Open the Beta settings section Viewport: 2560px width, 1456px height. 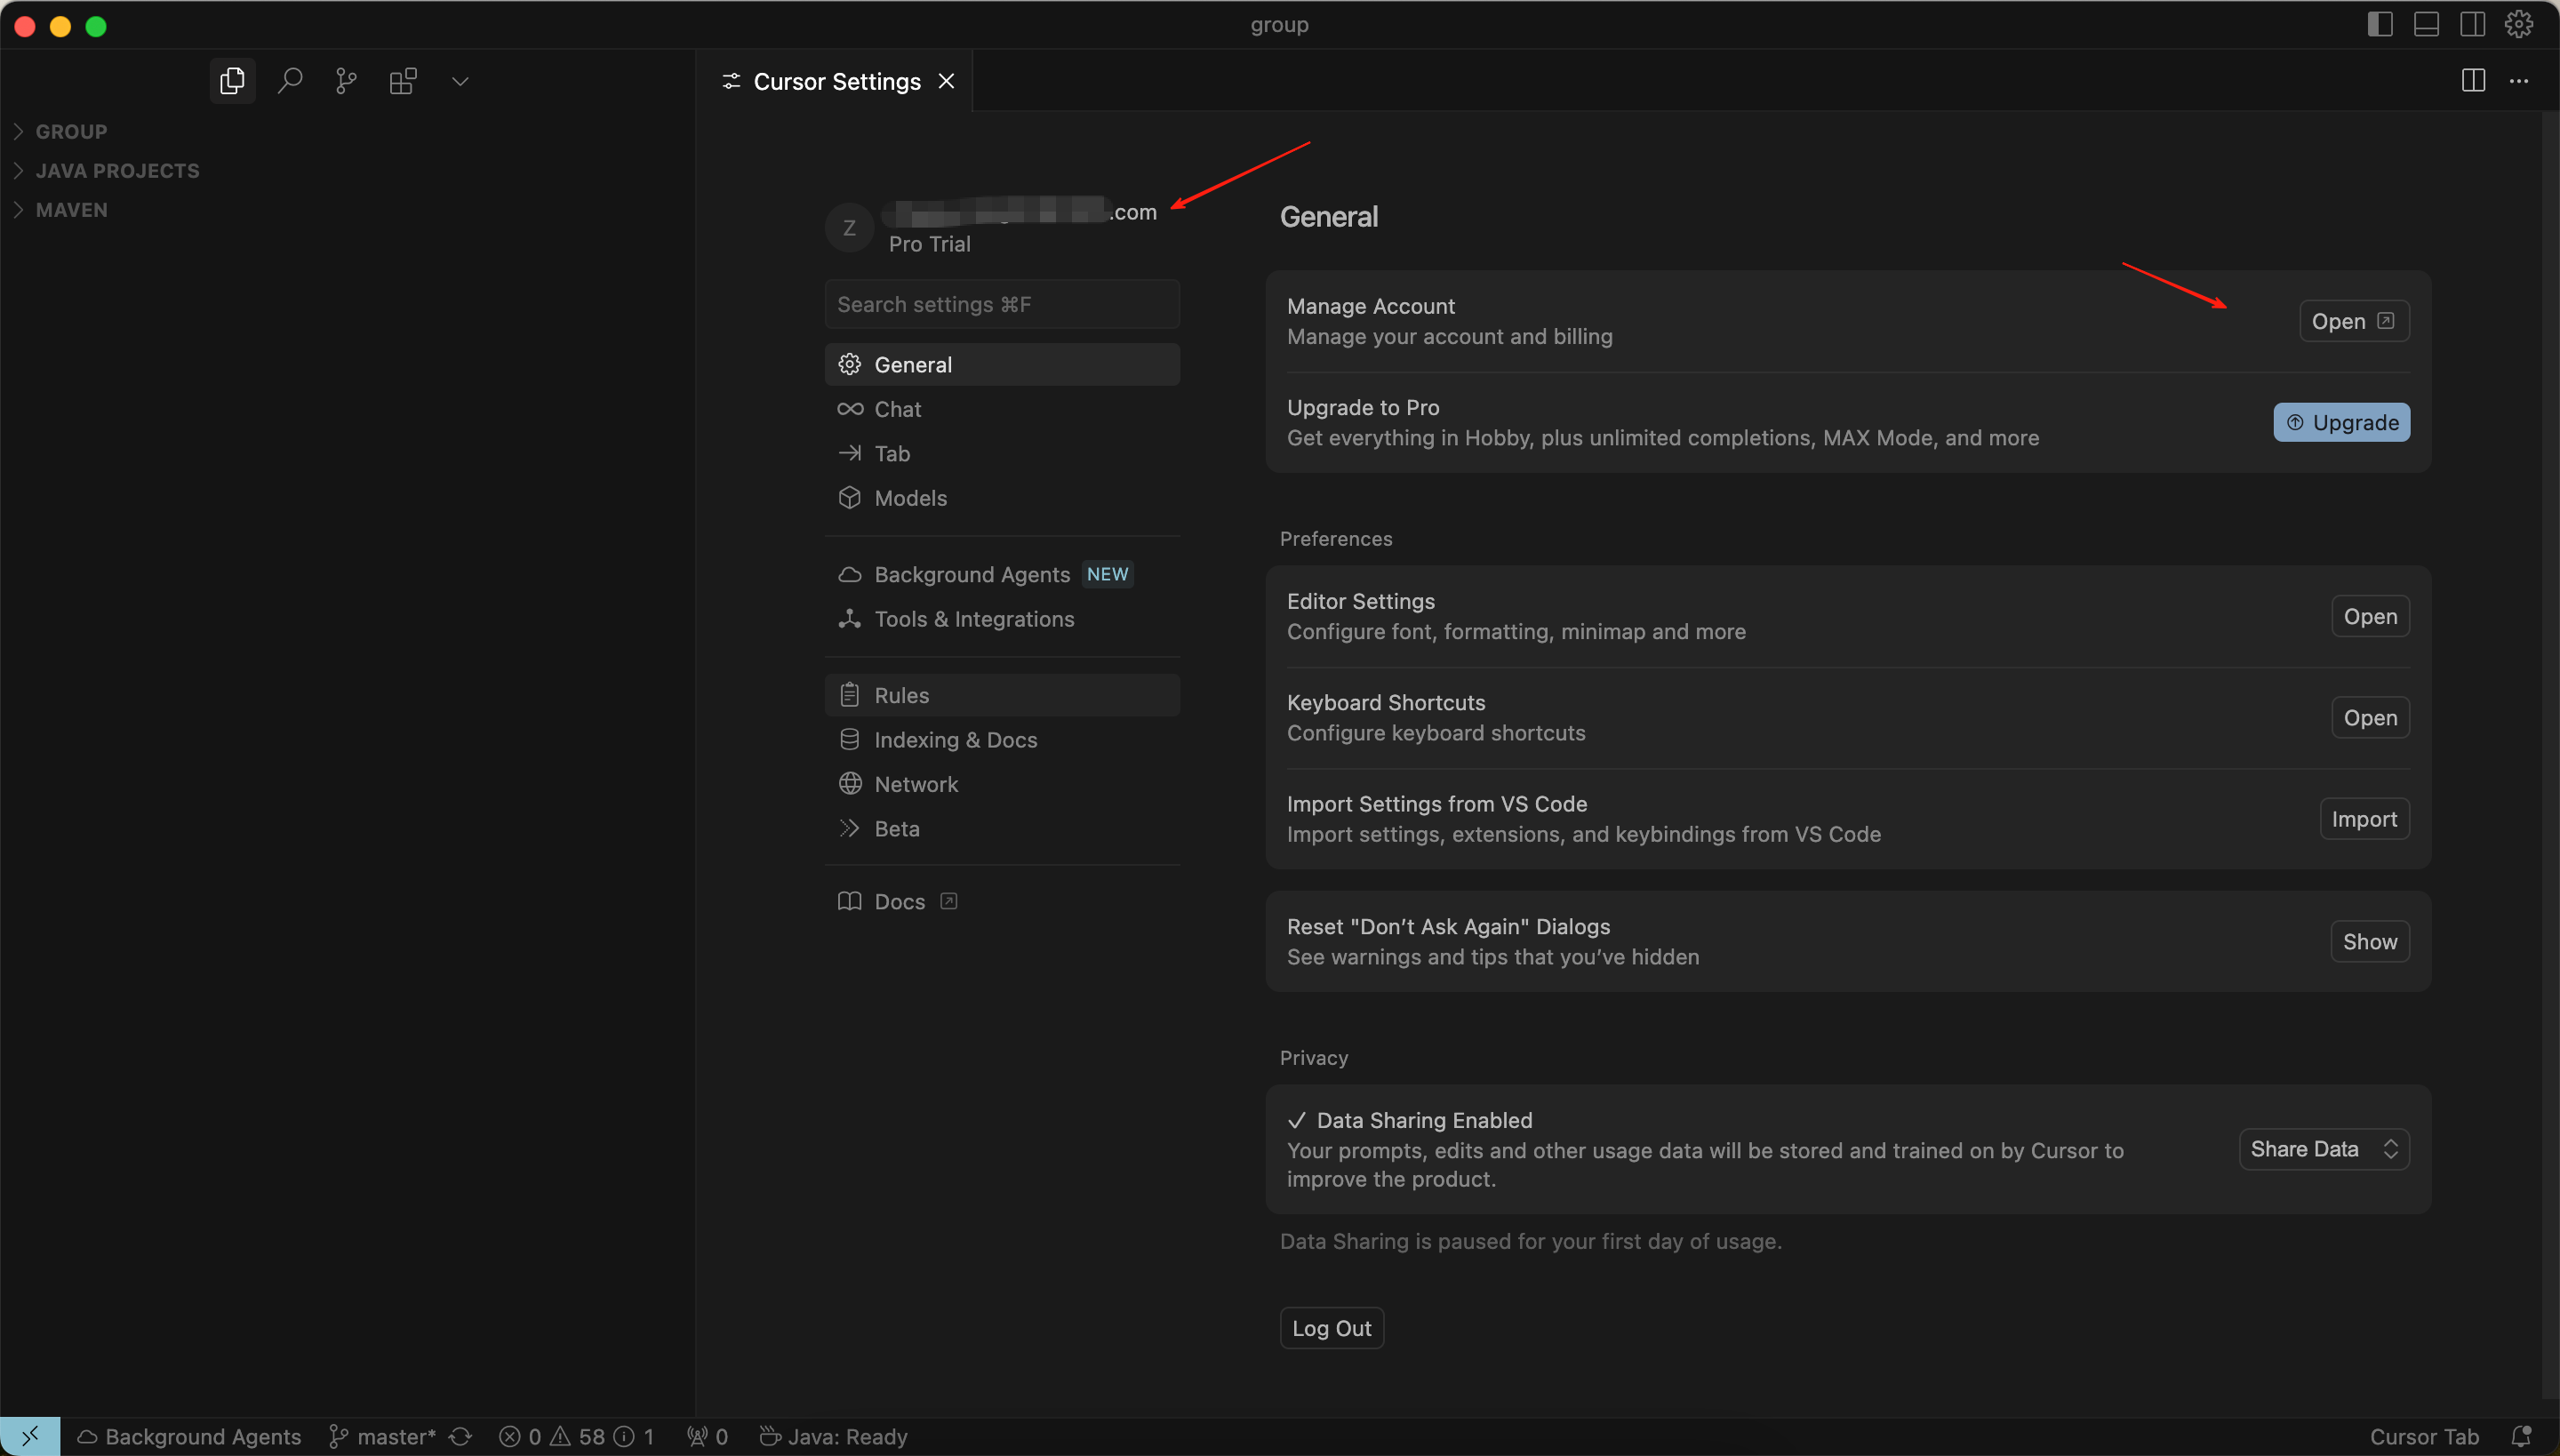pos(1002,829)
